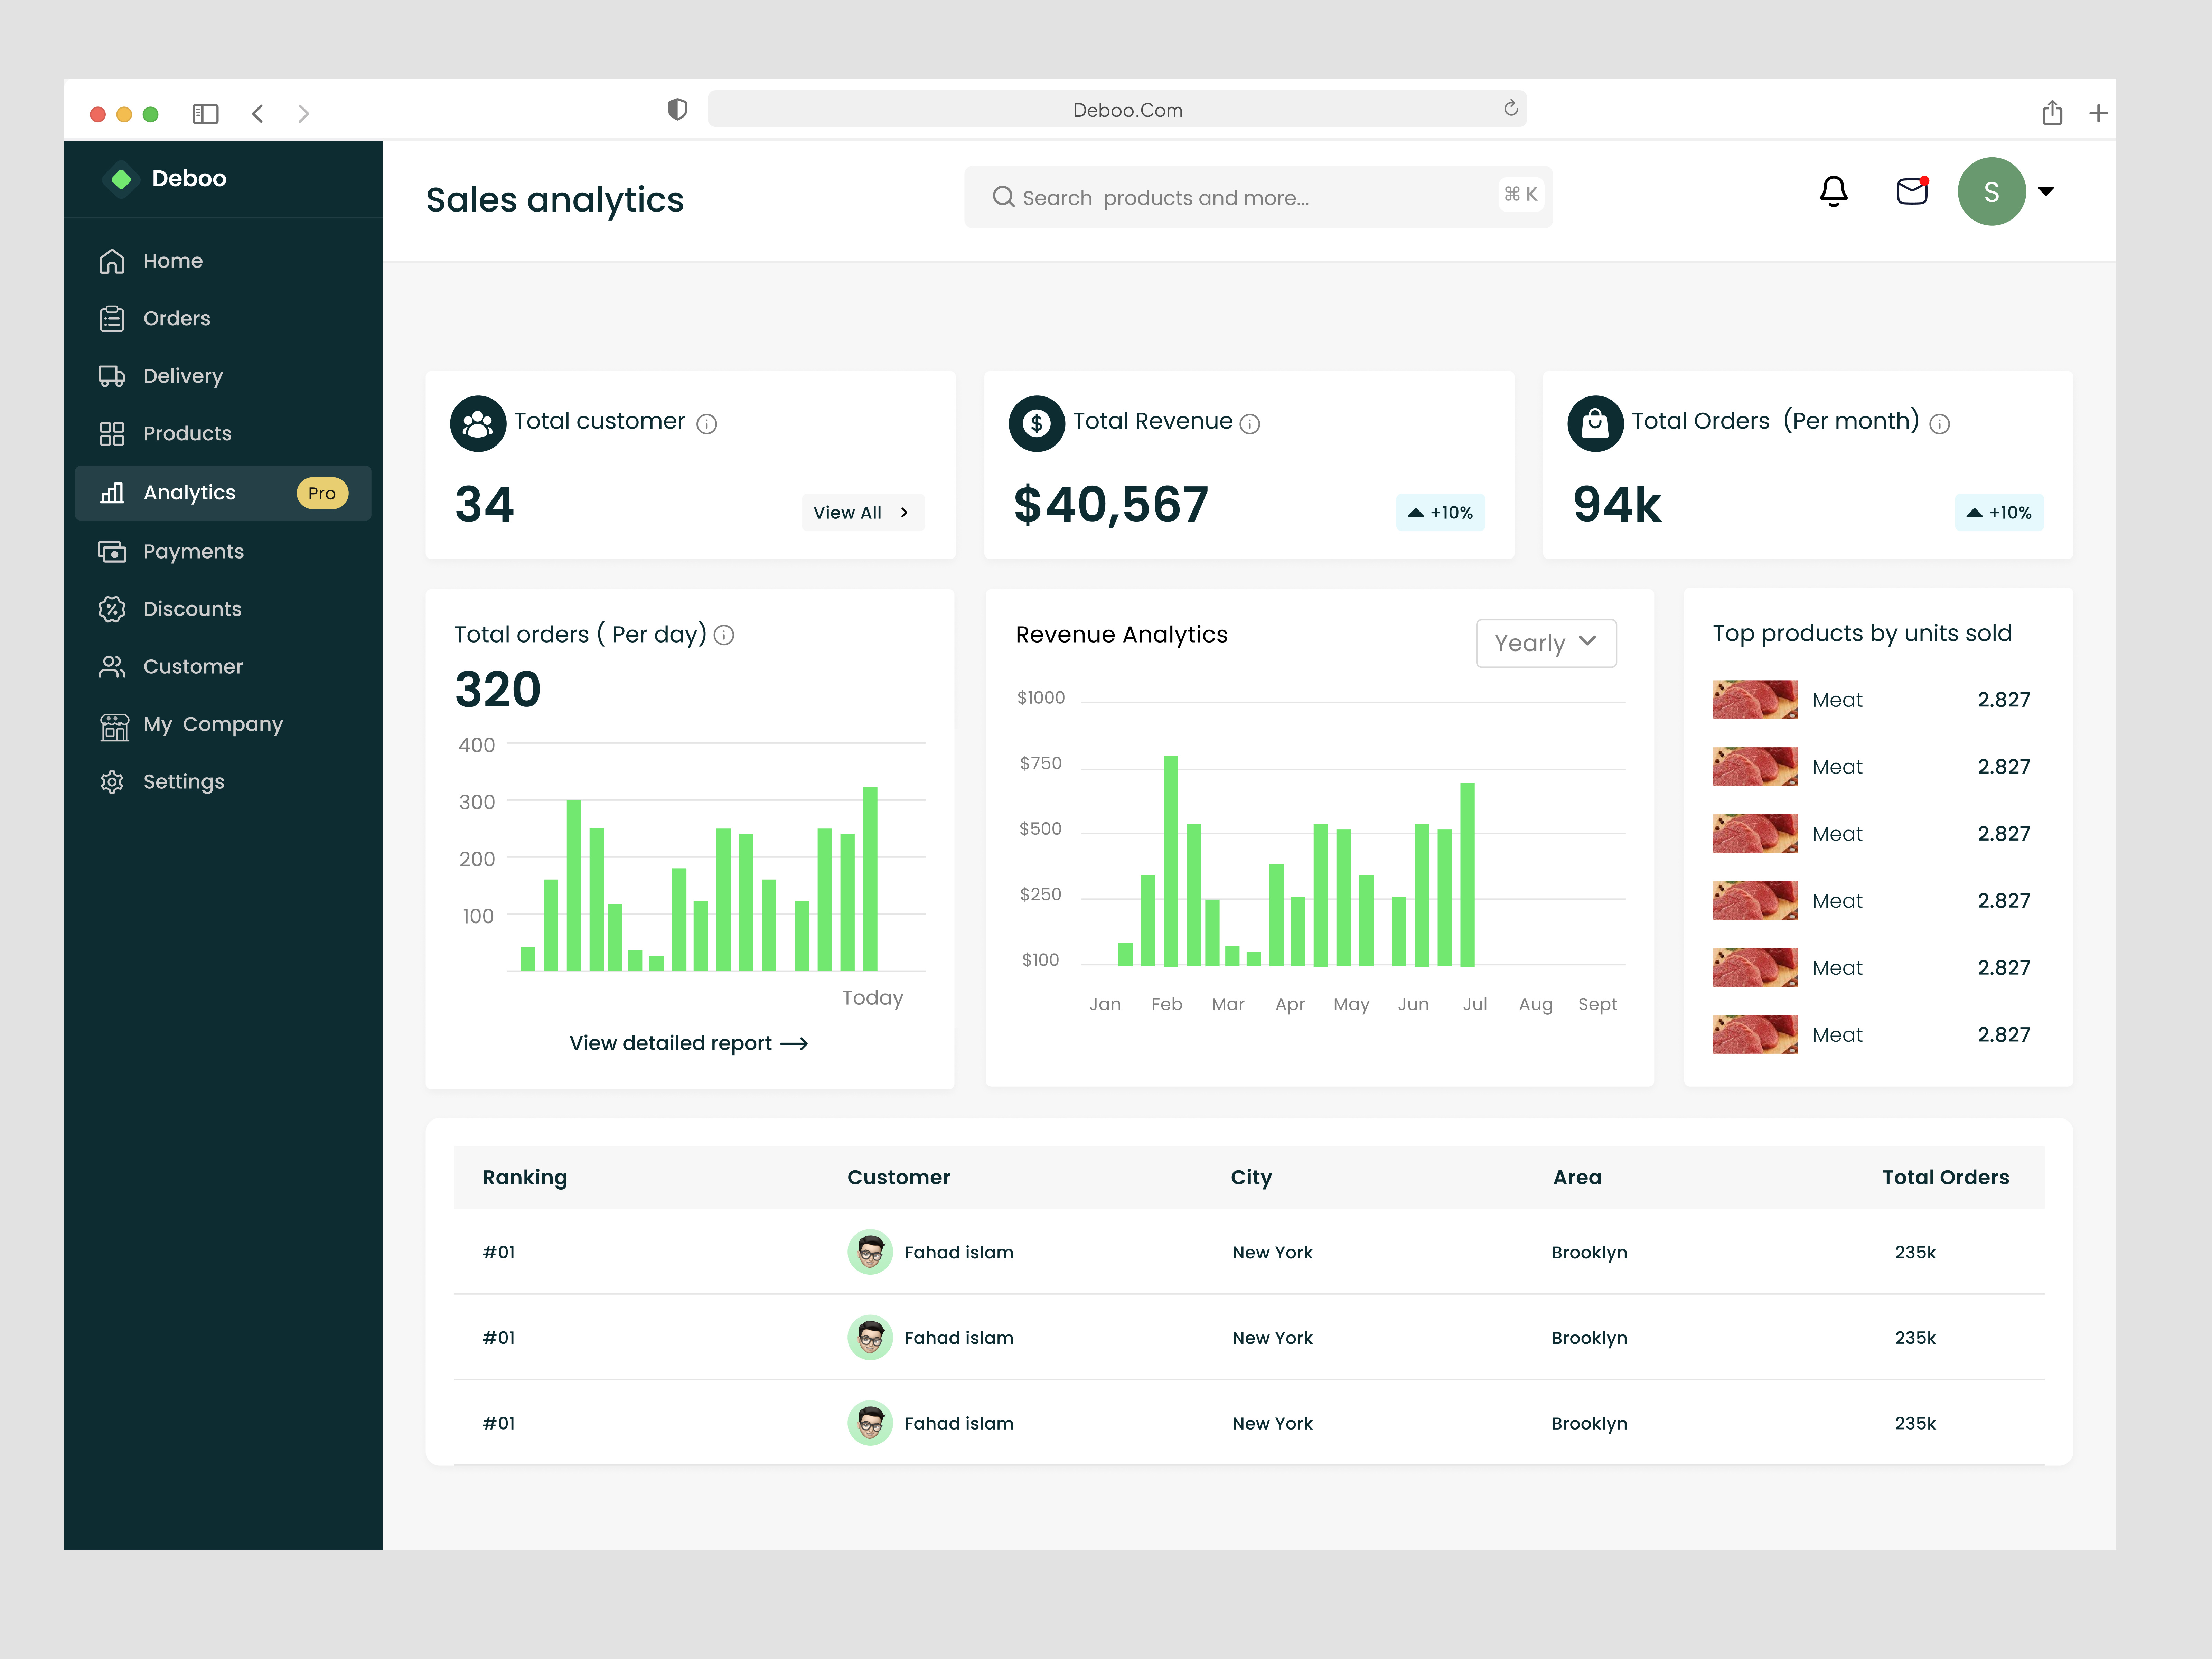Open the Settings gear in sidebar
This screenshot has width=2212, height=1659.
(112, 781)
